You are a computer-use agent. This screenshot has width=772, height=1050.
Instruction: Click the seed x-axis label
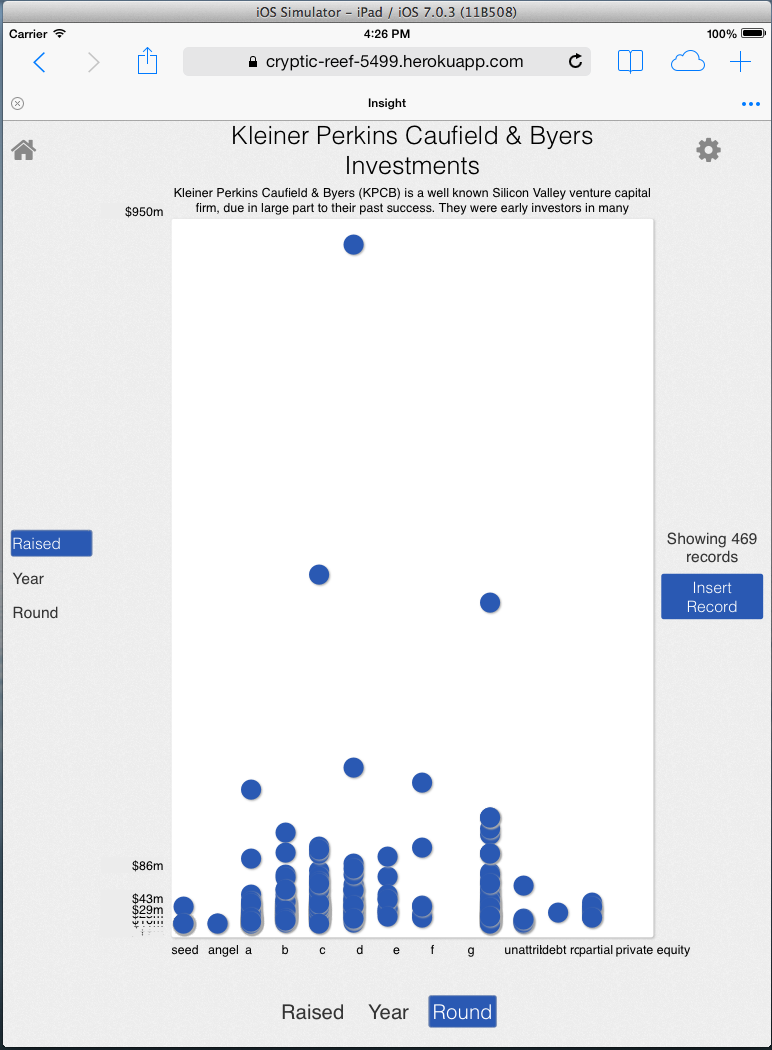tap(185, 950)
